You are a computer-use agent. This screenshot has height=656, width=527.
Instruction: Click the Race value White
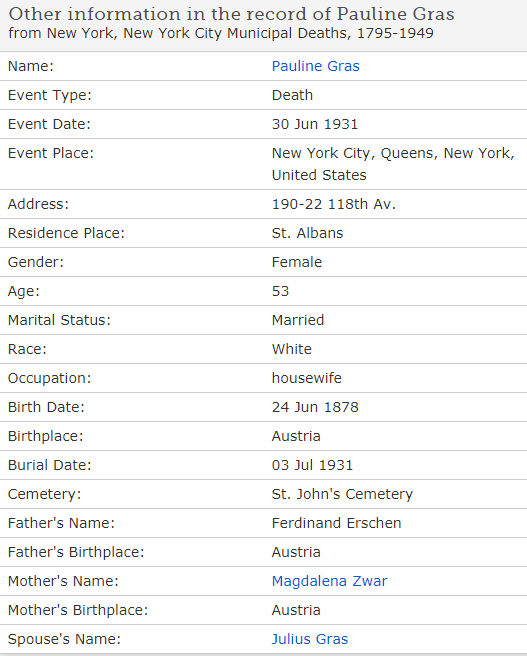(292, 349)
